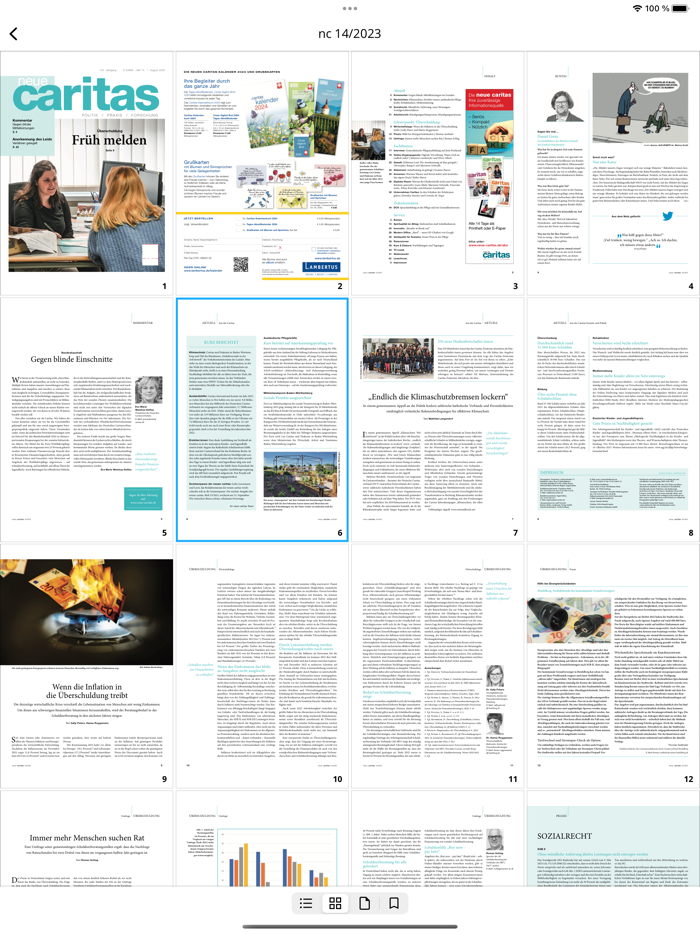Open page 7 'Endlich die Klimaschutzbremsen lockern'

click(x=437, y=420)
